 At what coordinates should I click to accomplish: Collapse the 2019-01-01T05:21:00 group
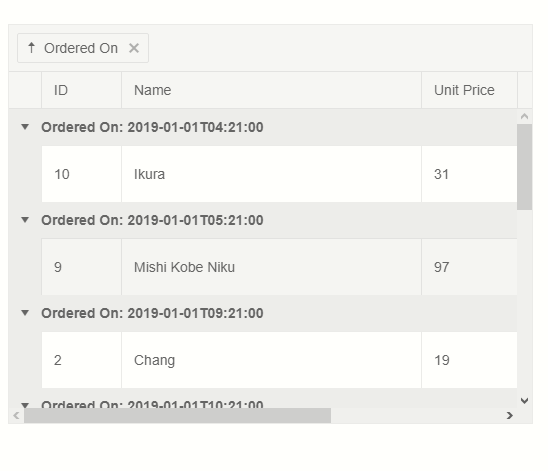[x=25, y=220]
